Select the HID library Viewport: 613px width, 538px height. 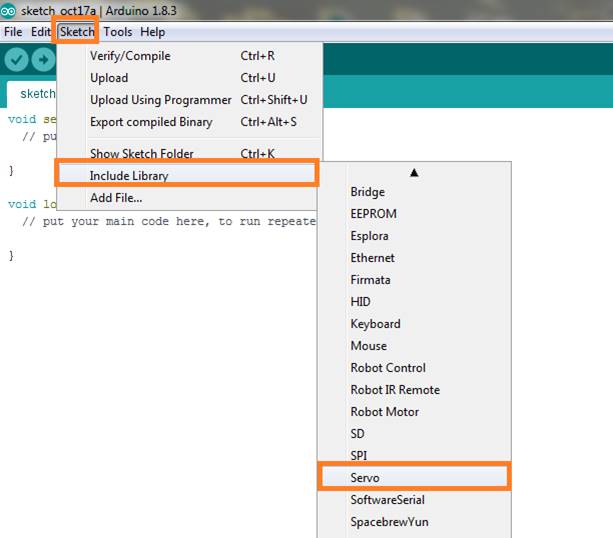414,301
